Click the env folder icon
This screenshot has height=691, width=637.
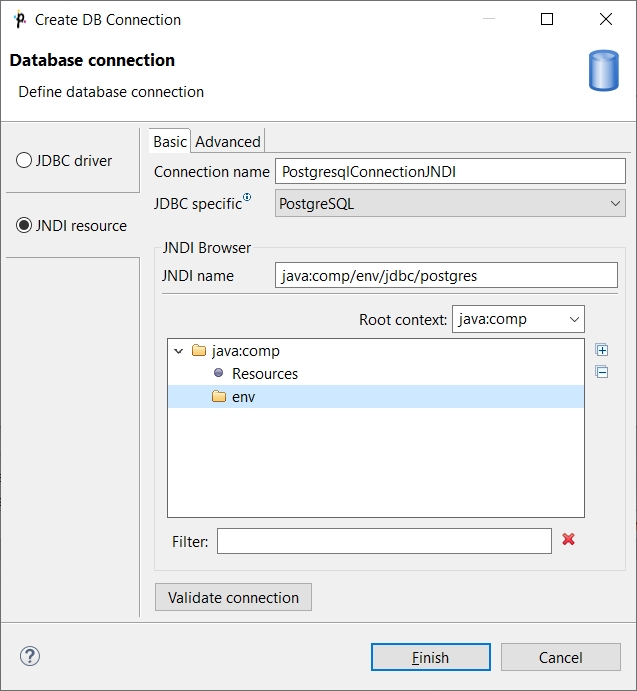(219, 397)
